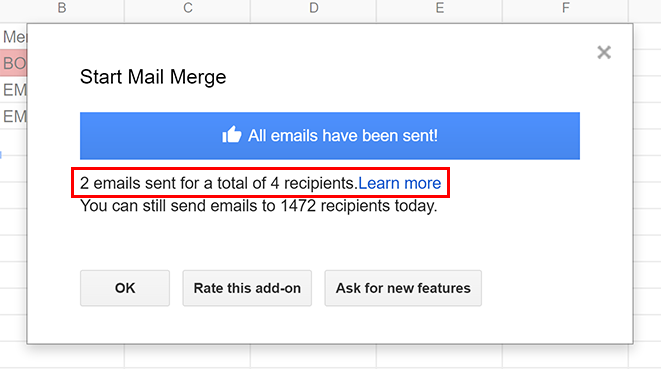661x369 pixels.
Task: Click the Start Mail Merge dialog title
Action: click(x=153, y=77)
